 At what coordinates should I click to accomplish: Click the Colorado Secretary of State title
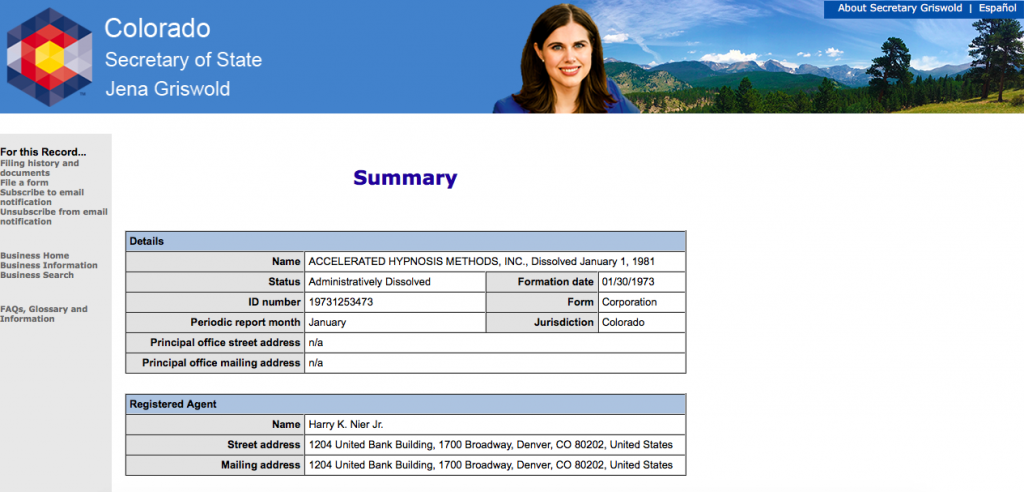183,59
